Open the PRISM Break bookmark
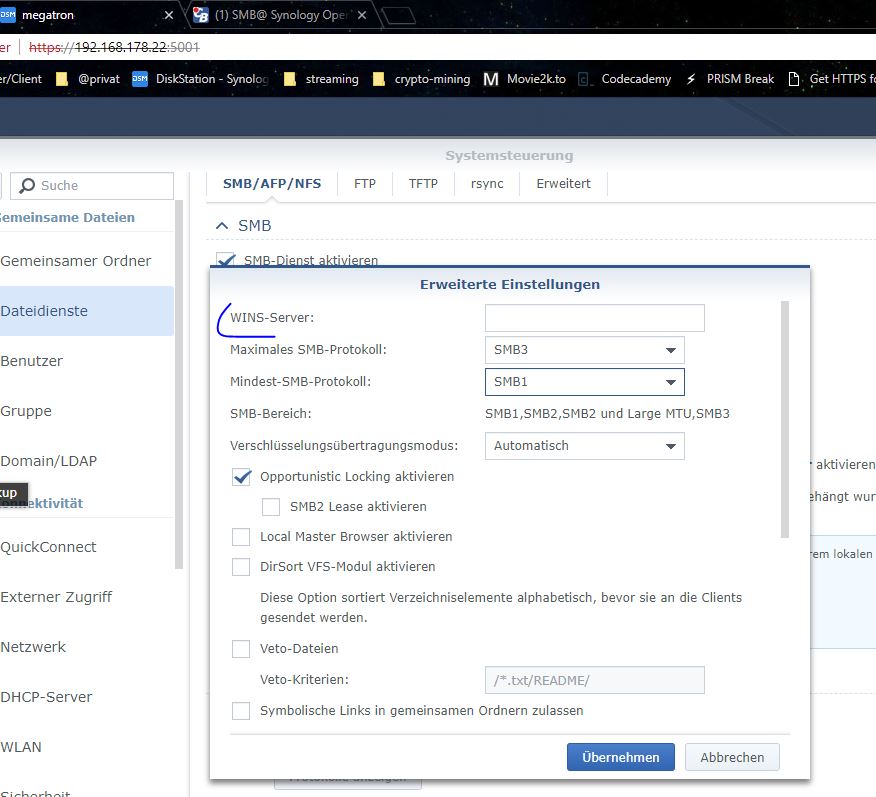Image resolution: width=876 pixels, height=797 pixels. pos(730,79)
